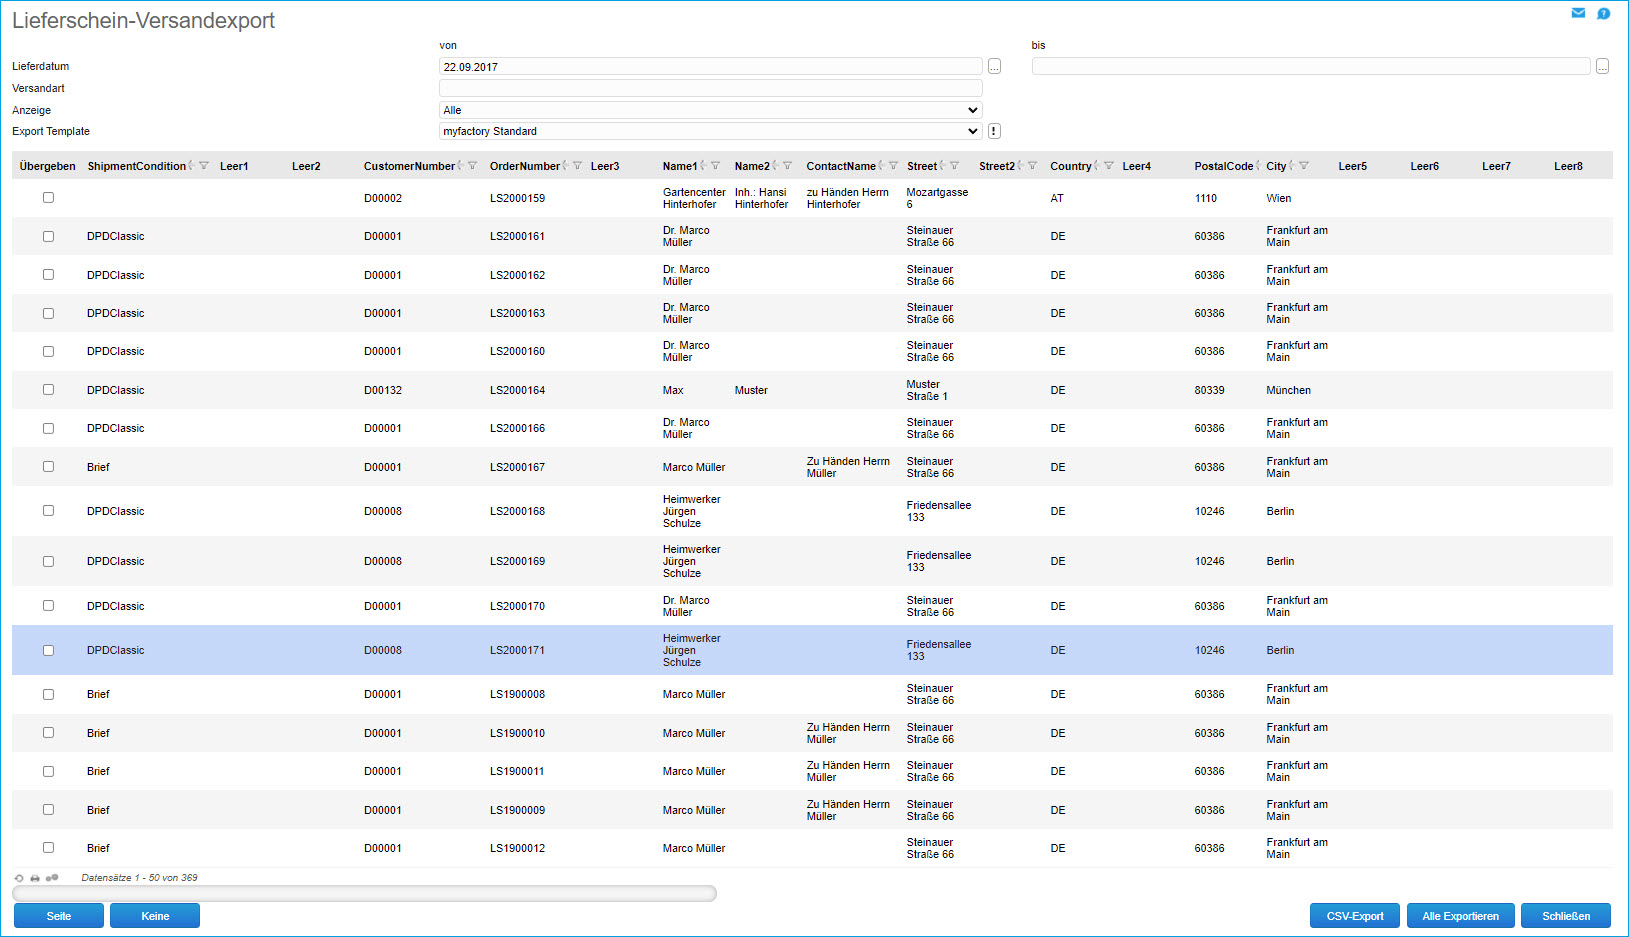Click the filter funnel for CustomerNumber column
Screen dimensions: 1629x937
472,166
